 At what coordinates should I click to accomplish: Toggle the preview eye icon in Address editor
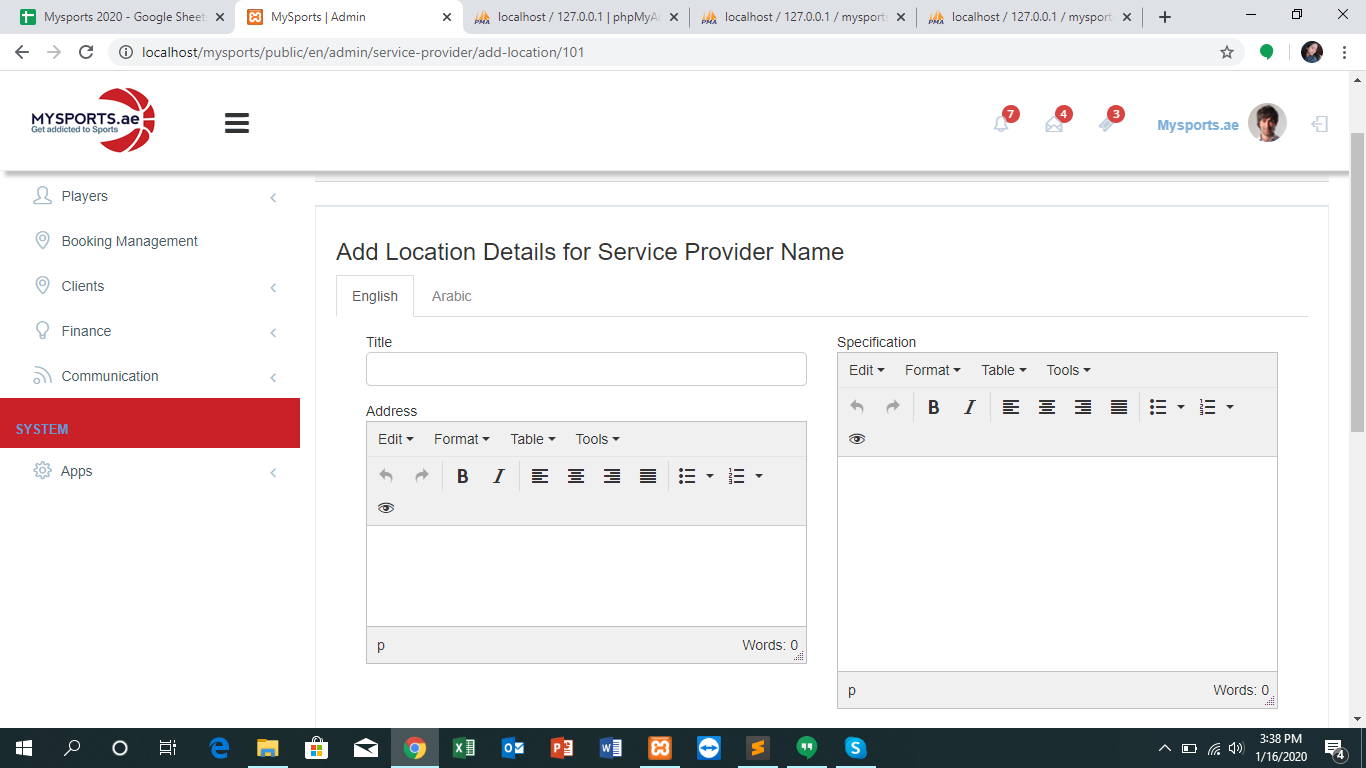coord(386,508)
